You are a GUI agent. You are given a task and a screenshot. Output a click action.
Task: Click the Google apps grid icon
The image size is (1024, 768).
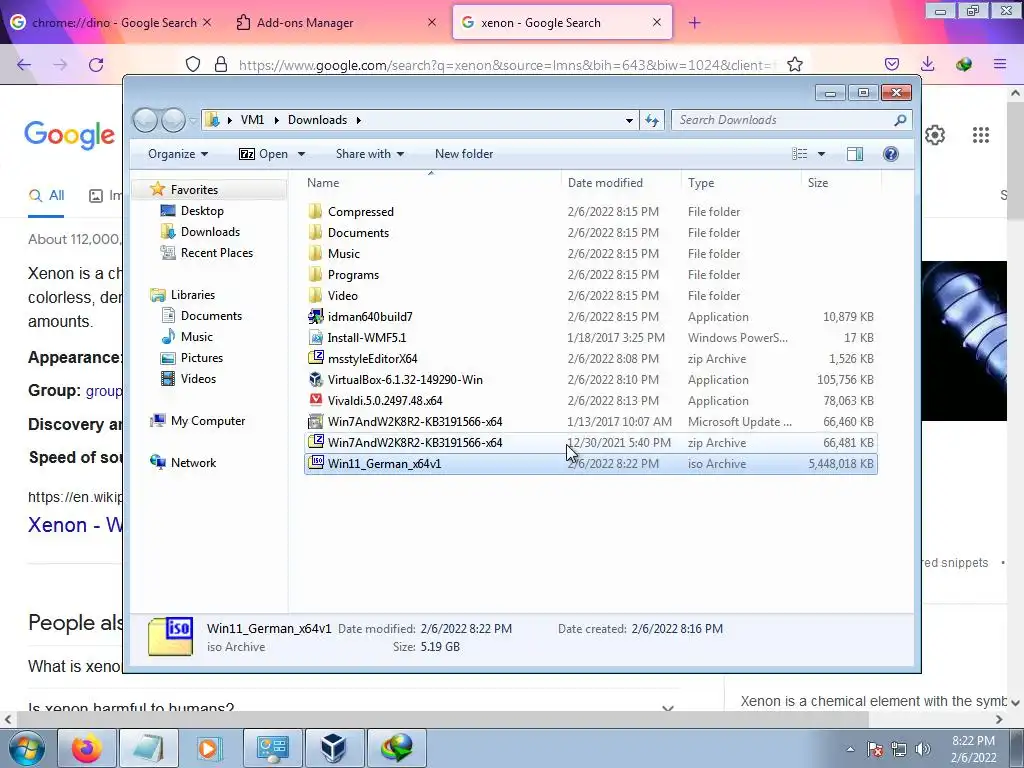(981, 135)
